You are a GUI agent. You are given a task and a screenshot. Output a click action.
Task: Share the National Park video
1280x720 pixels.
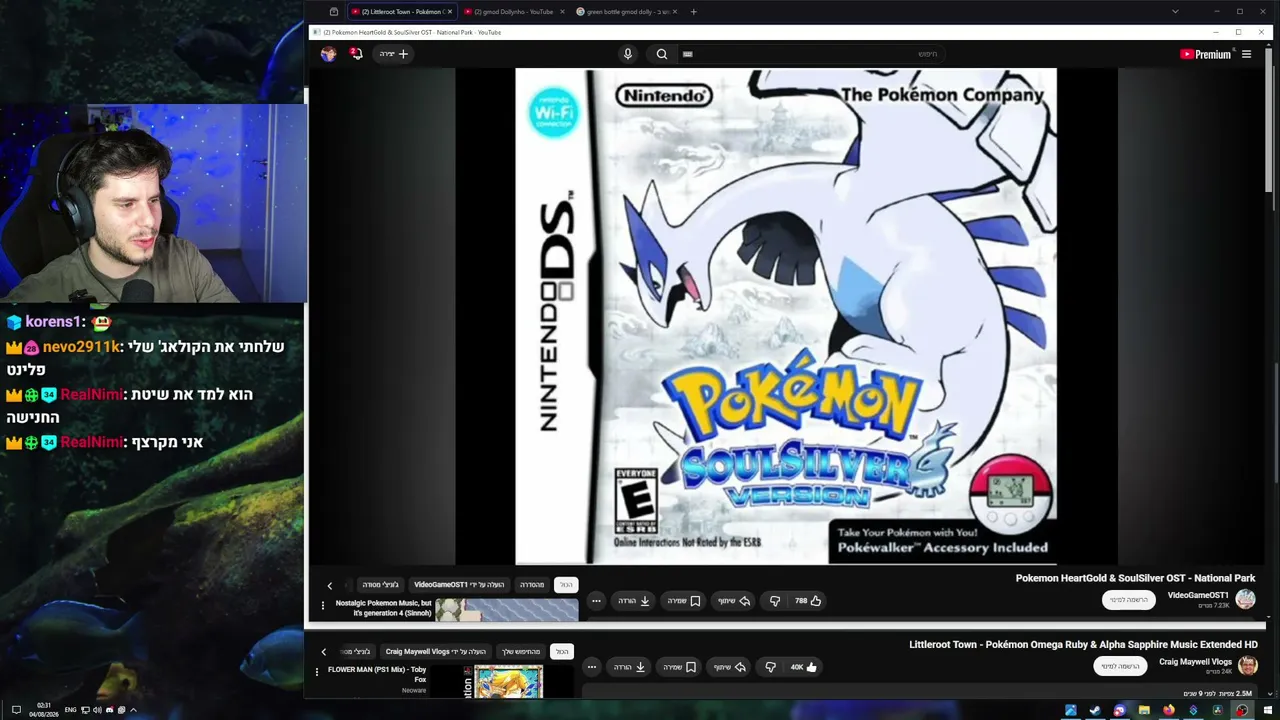734,601
